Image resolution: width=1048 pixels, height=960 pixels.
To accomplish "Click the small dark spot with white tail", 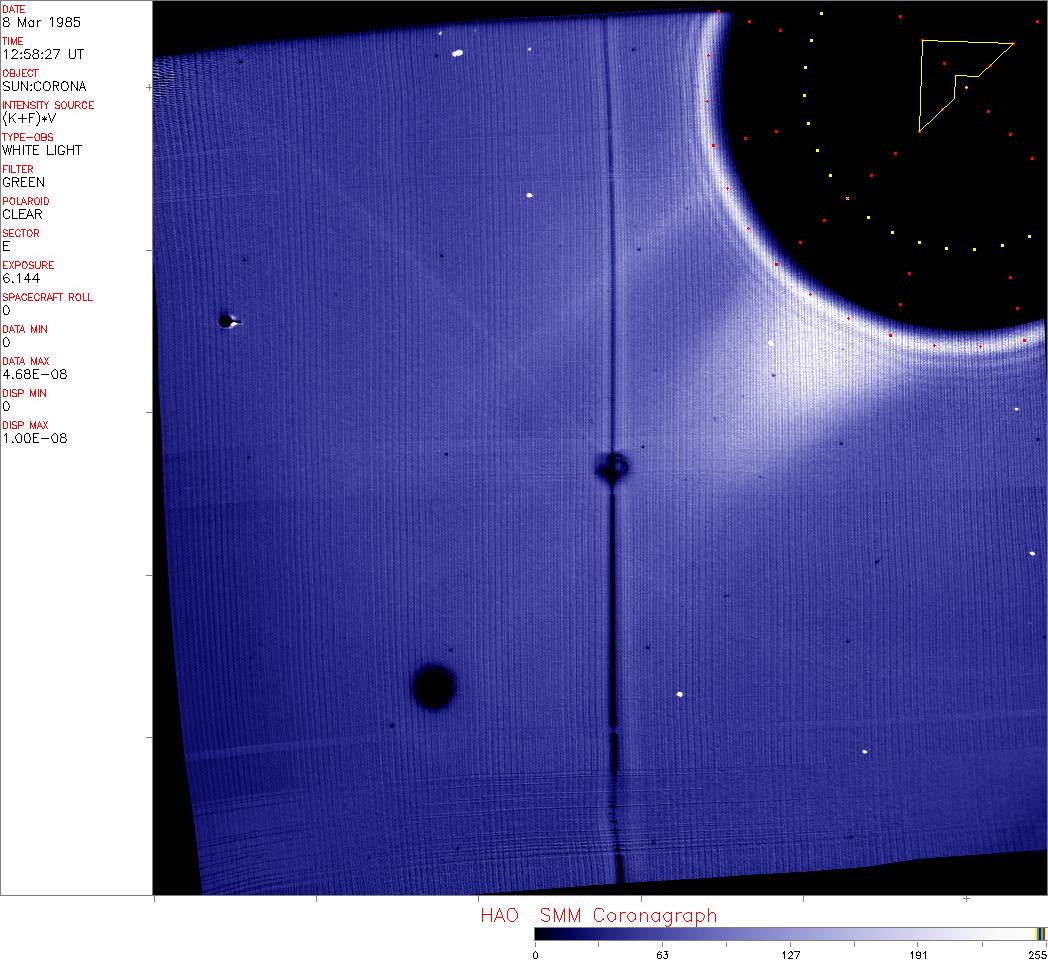I will click(x=227, y=321).
